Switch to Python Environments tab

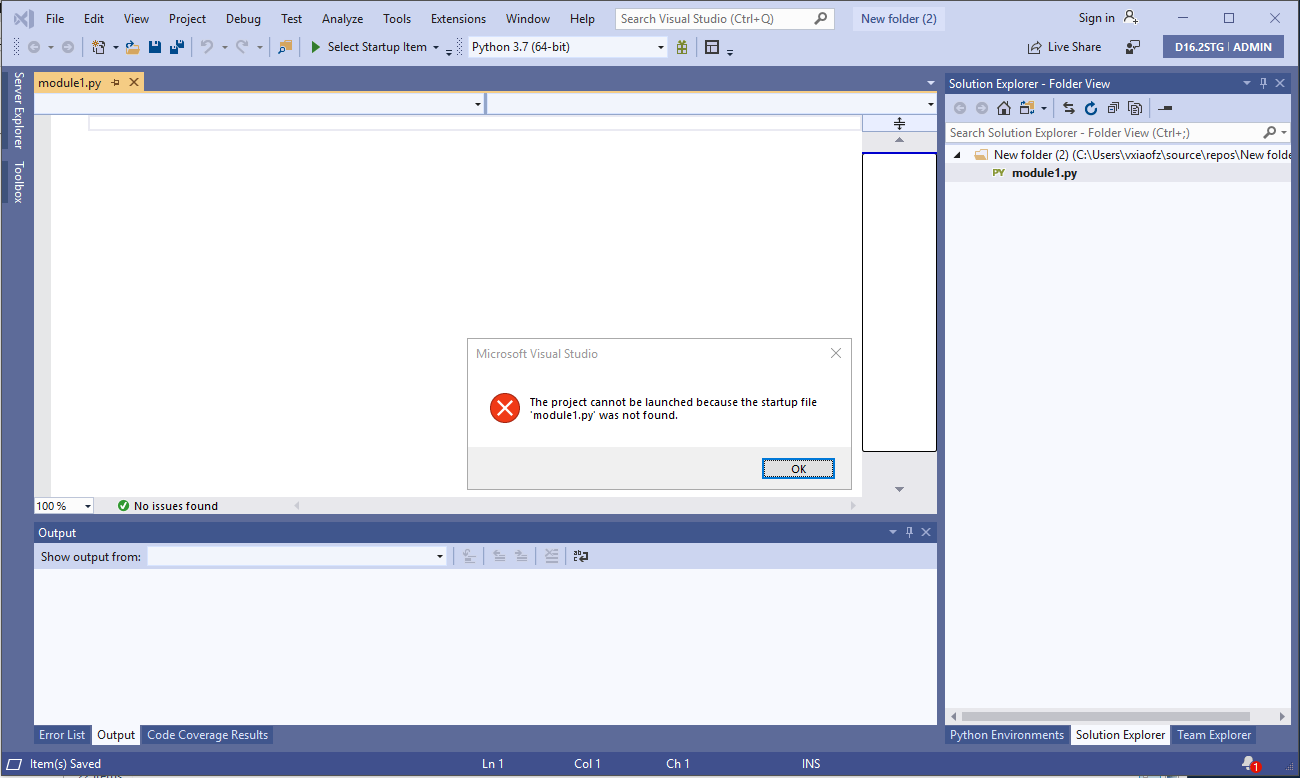(1007, 735)
